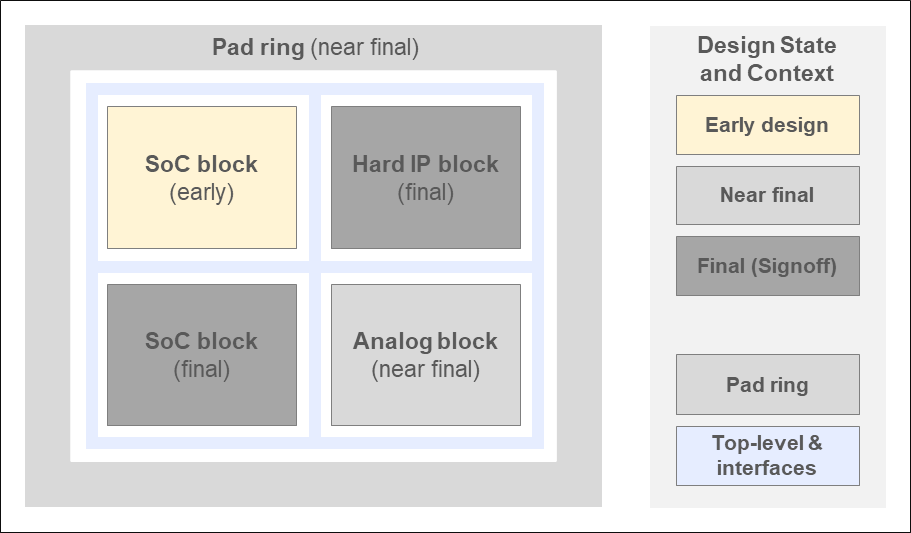Image resolution: width=911 pixels, height=533 pixels.
Task: Click the Near final legend swatch
Action: [x=767, y=195]
